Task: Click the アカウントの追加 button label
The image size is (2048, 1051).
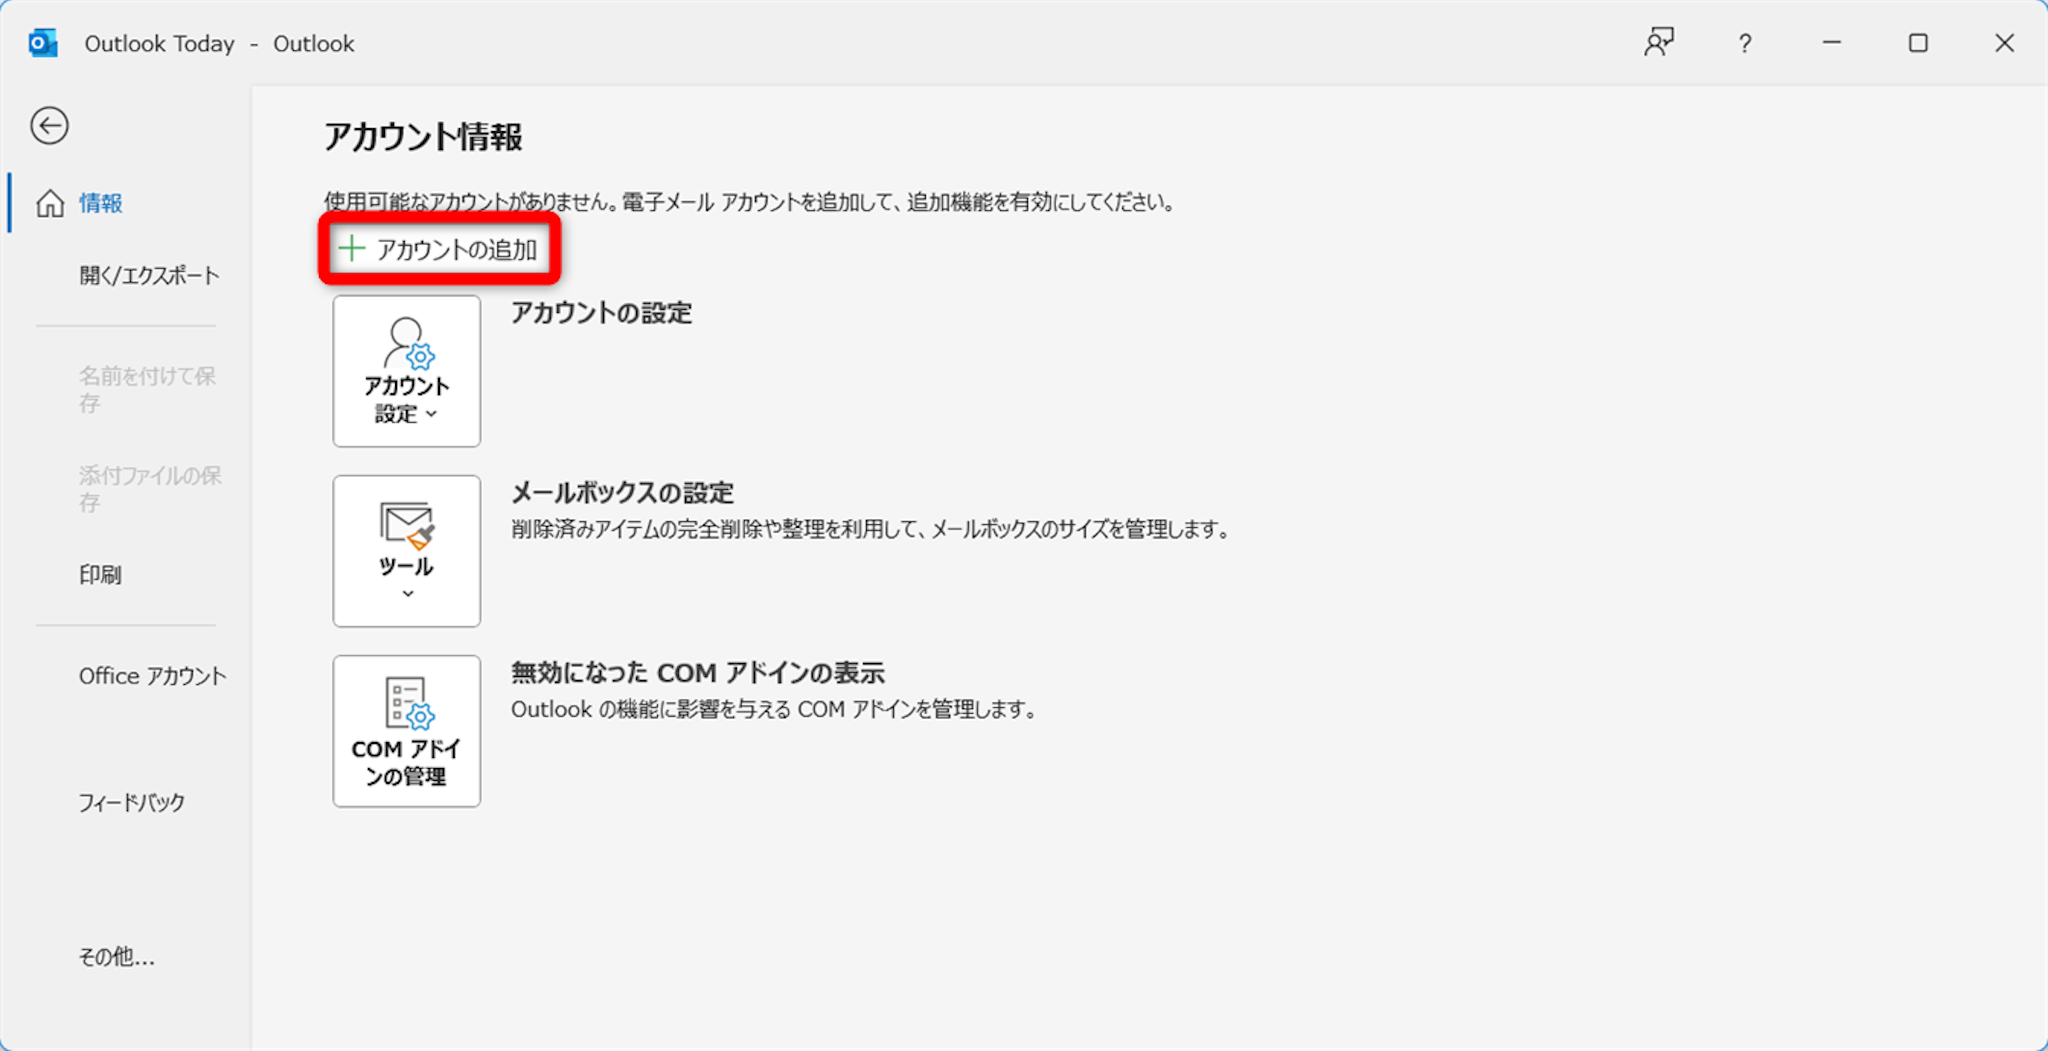Action: click(x=457, y=249)
